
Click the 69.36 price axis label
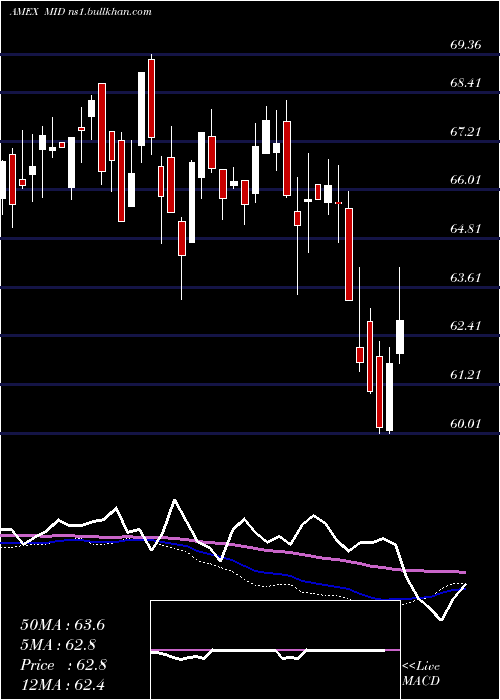click(x=466, y=45)
